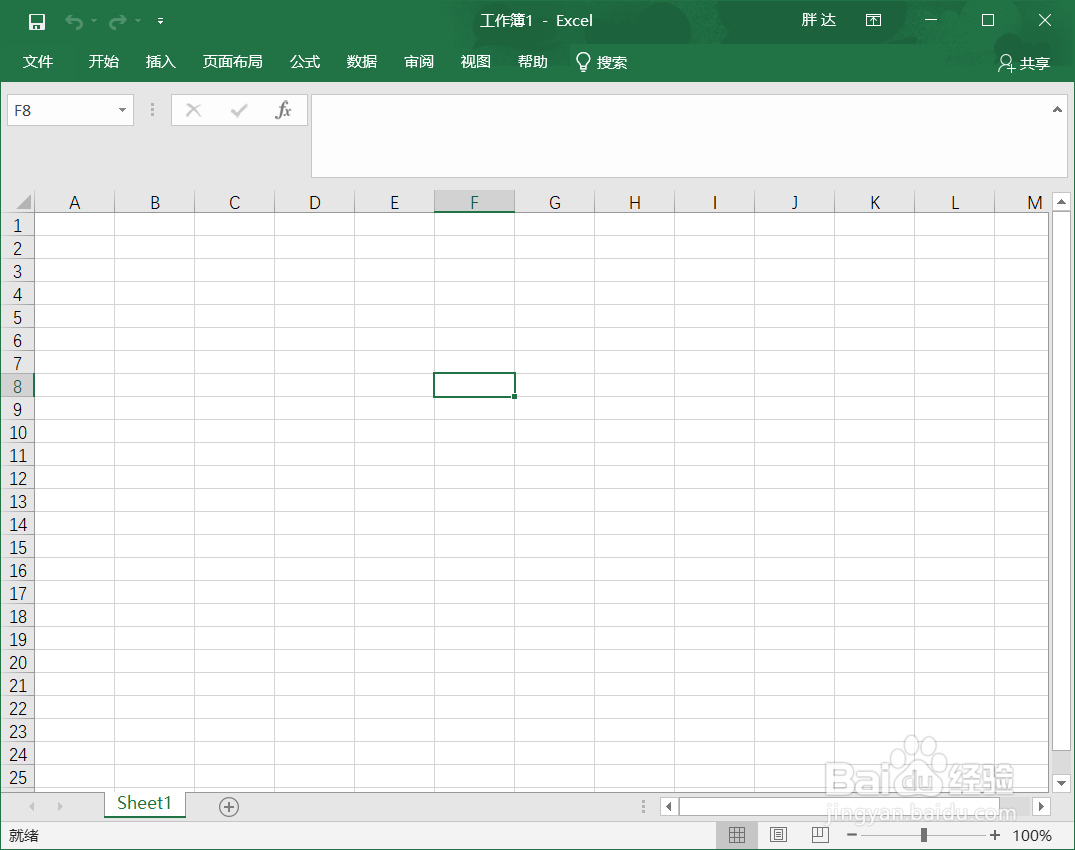Switch to the 开始 ribbon tab
Image resolution: width=1075 pixels, height=850 pixels.
tap(104, 62)
